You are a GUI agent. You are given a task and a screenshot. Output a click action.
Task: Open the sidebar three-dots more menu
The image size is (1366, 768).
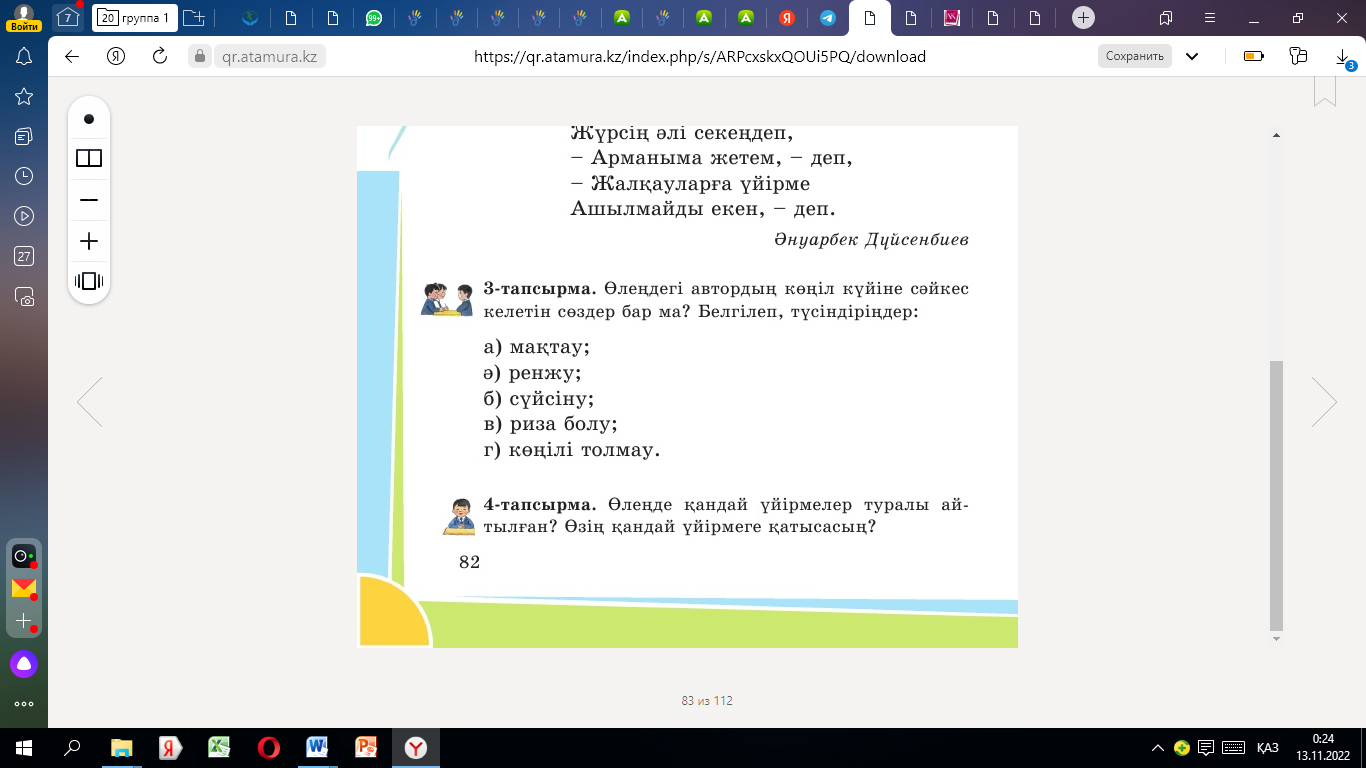coord(24,704)
